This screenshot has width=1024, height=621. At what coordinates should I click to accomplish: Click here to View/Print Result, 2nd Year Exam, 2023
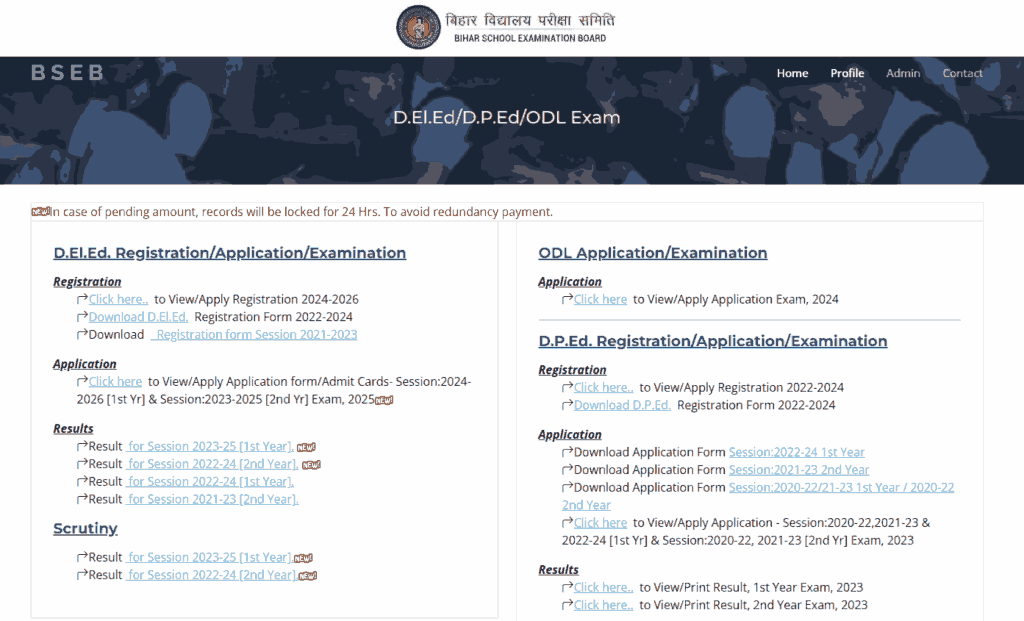tap(603, 605)
